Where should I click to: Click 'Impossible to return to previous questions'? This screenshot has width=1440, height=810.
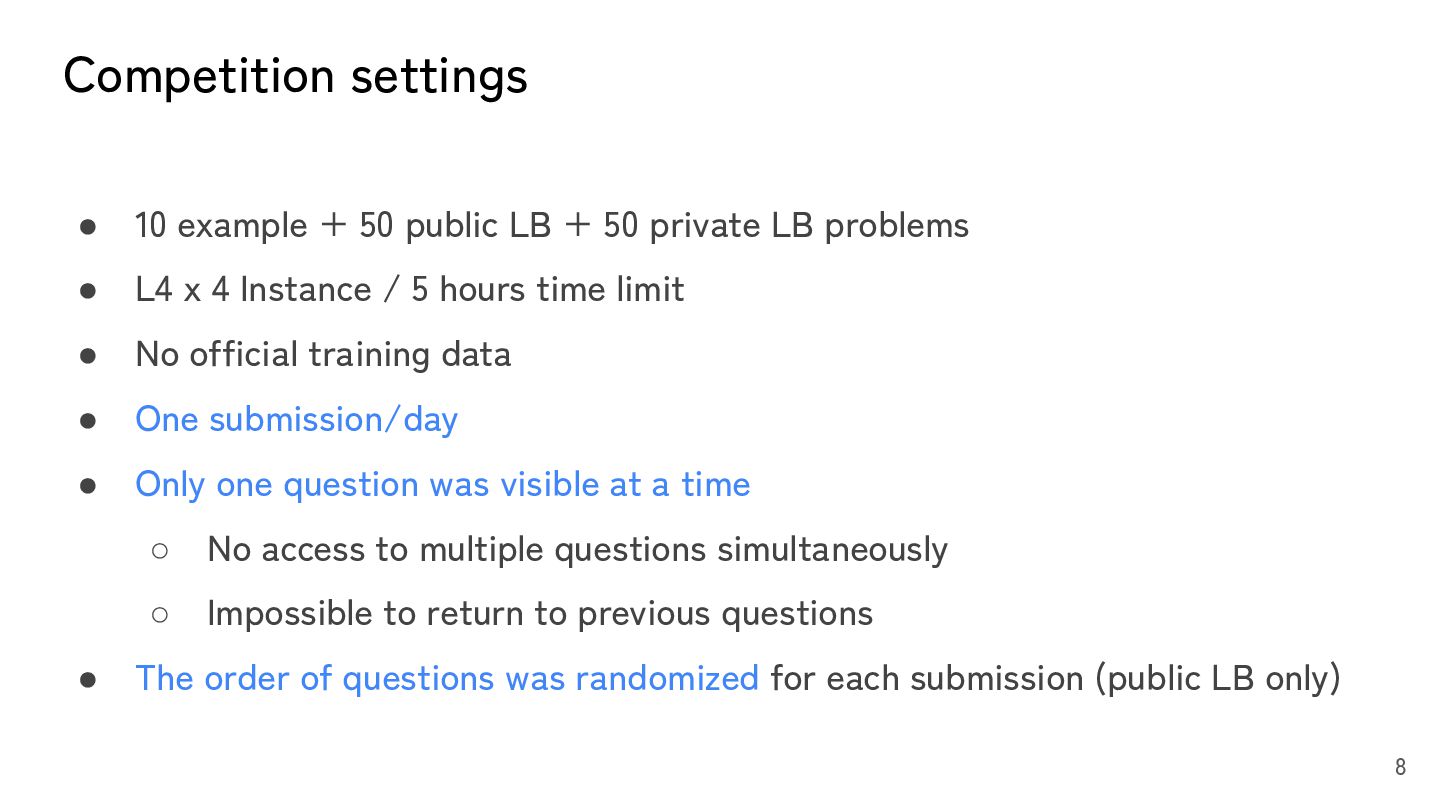click(540, 614)
